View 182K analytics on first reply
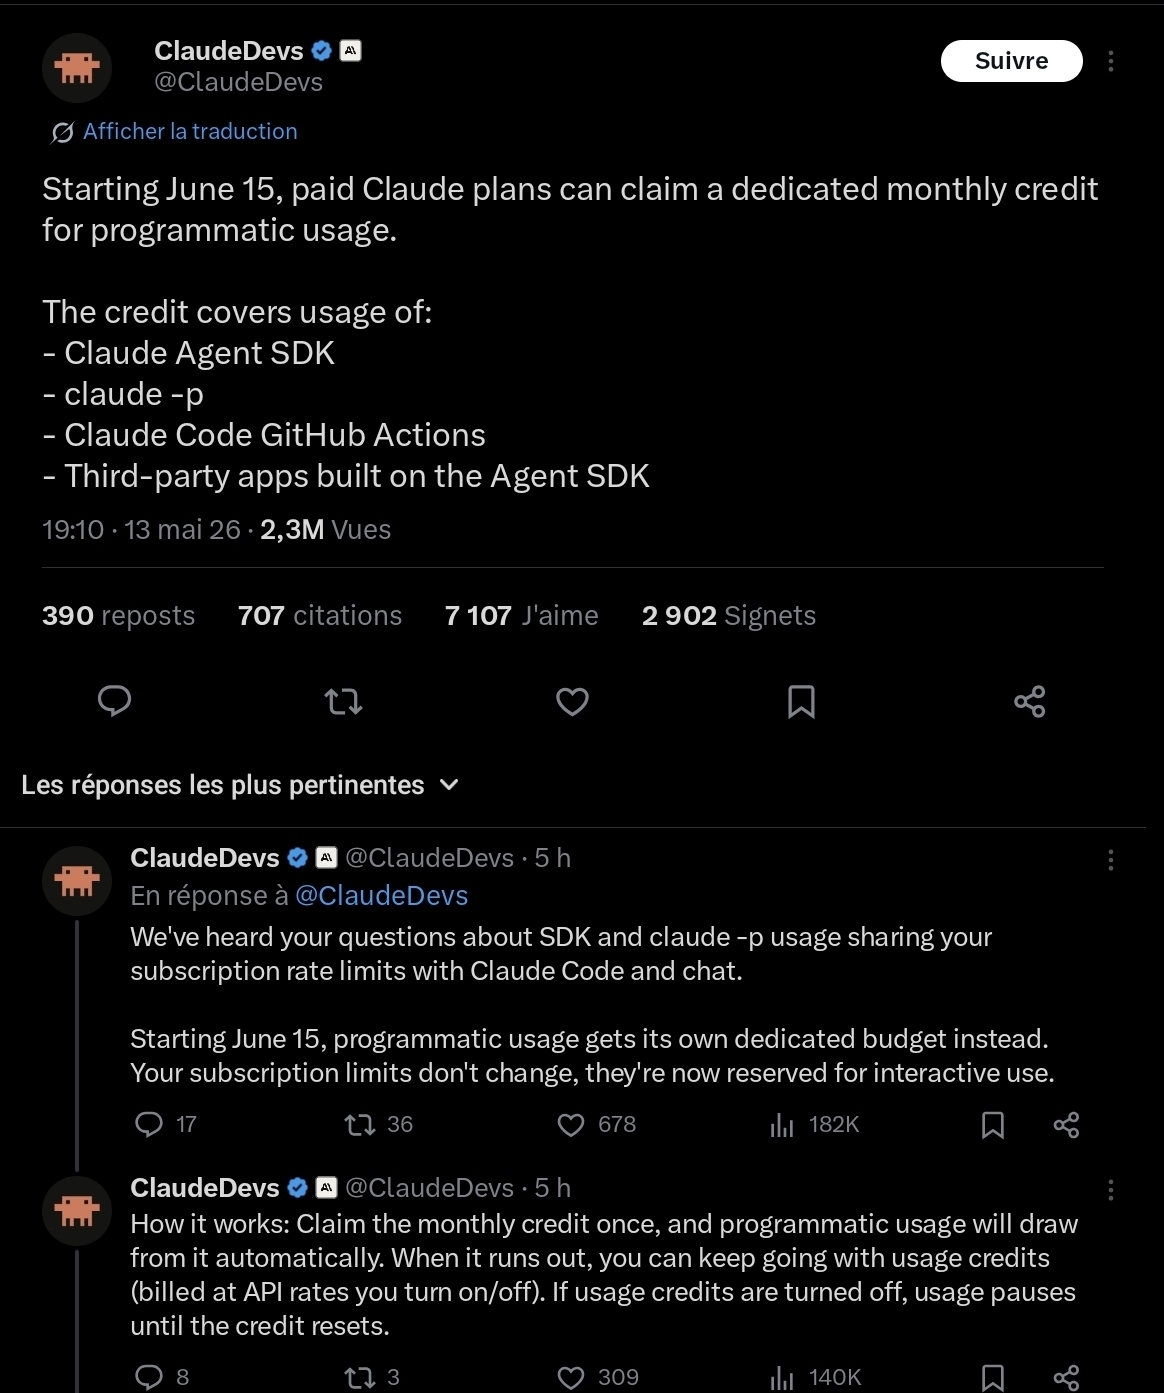 (814, 1125)
